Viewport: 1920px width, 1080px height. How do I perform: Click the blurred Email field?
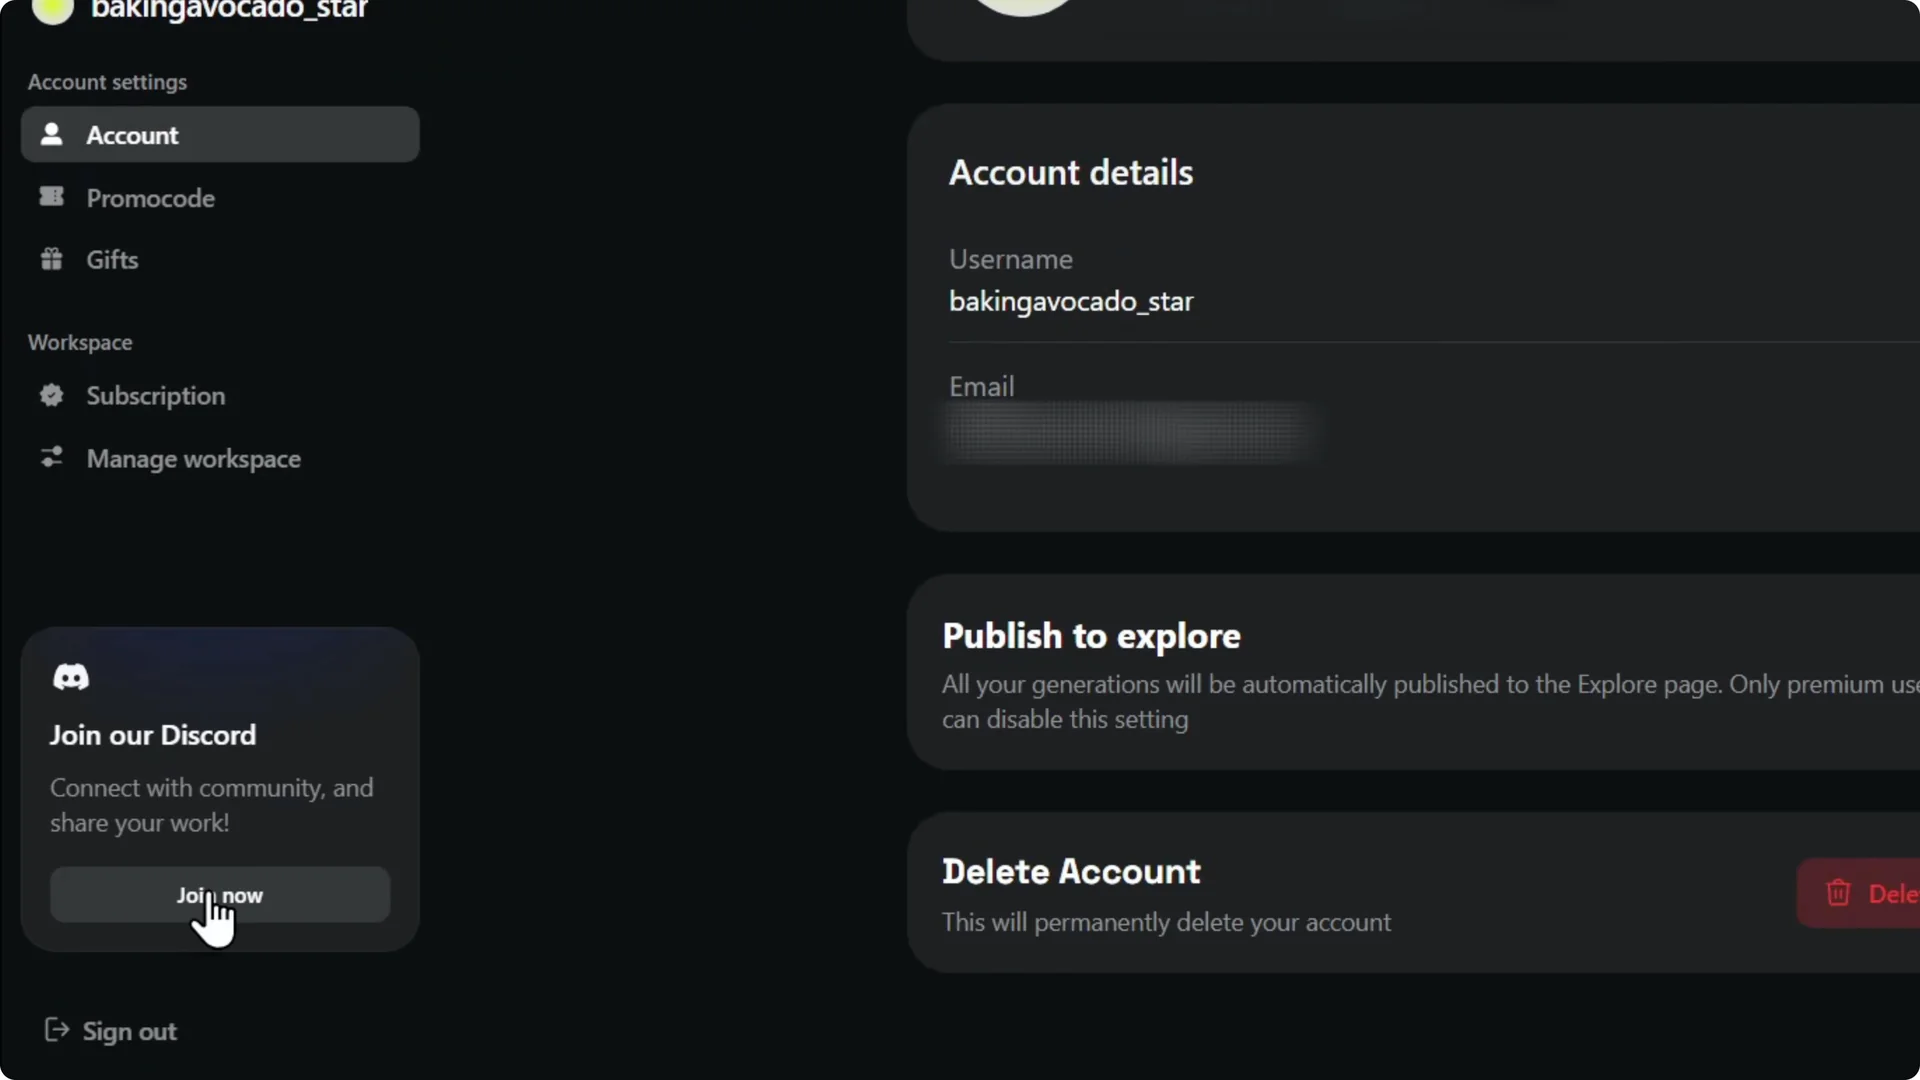(1130, 433)
